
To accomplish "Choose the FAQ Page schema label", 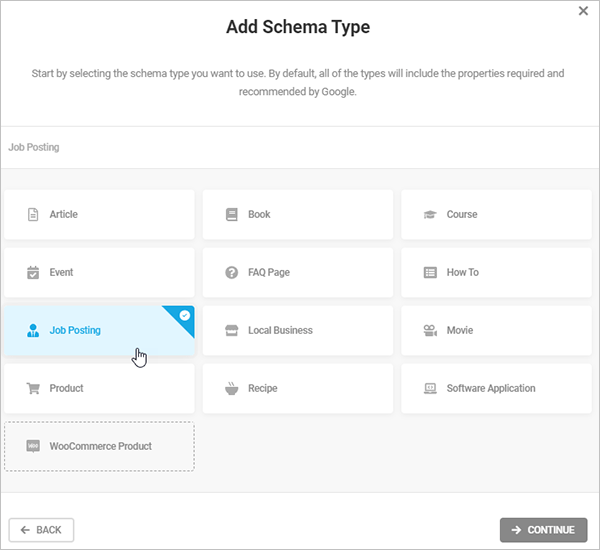I will [269, 273].
